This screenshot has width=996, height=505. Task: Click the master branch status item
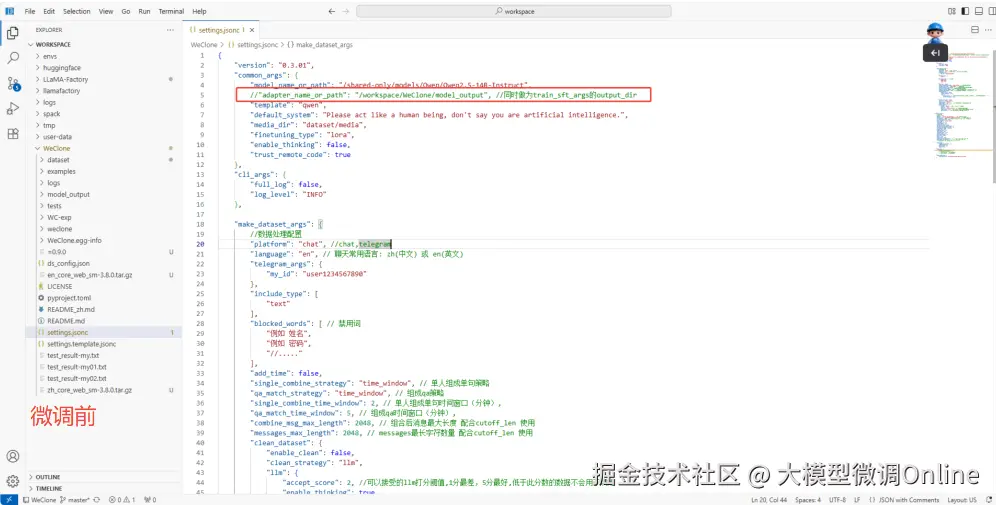click(75, 500)
